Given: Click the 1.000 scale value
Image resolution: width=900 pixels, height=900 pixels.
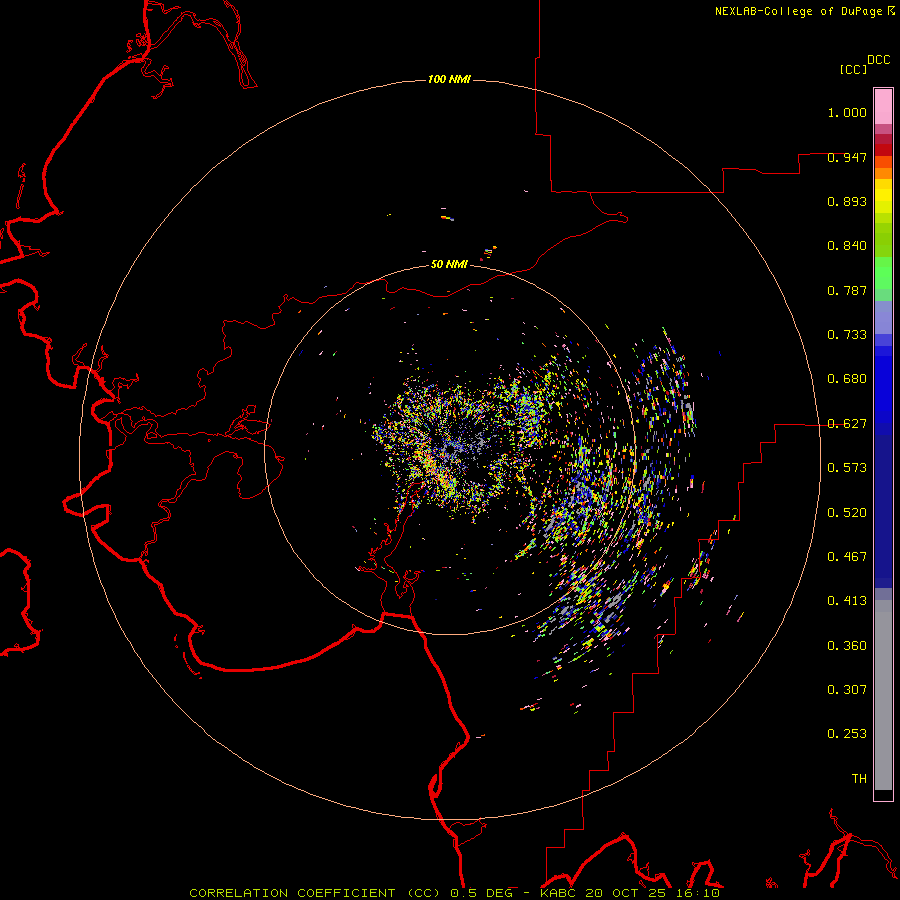Looking at the screenshot, I should click(847, 112).
